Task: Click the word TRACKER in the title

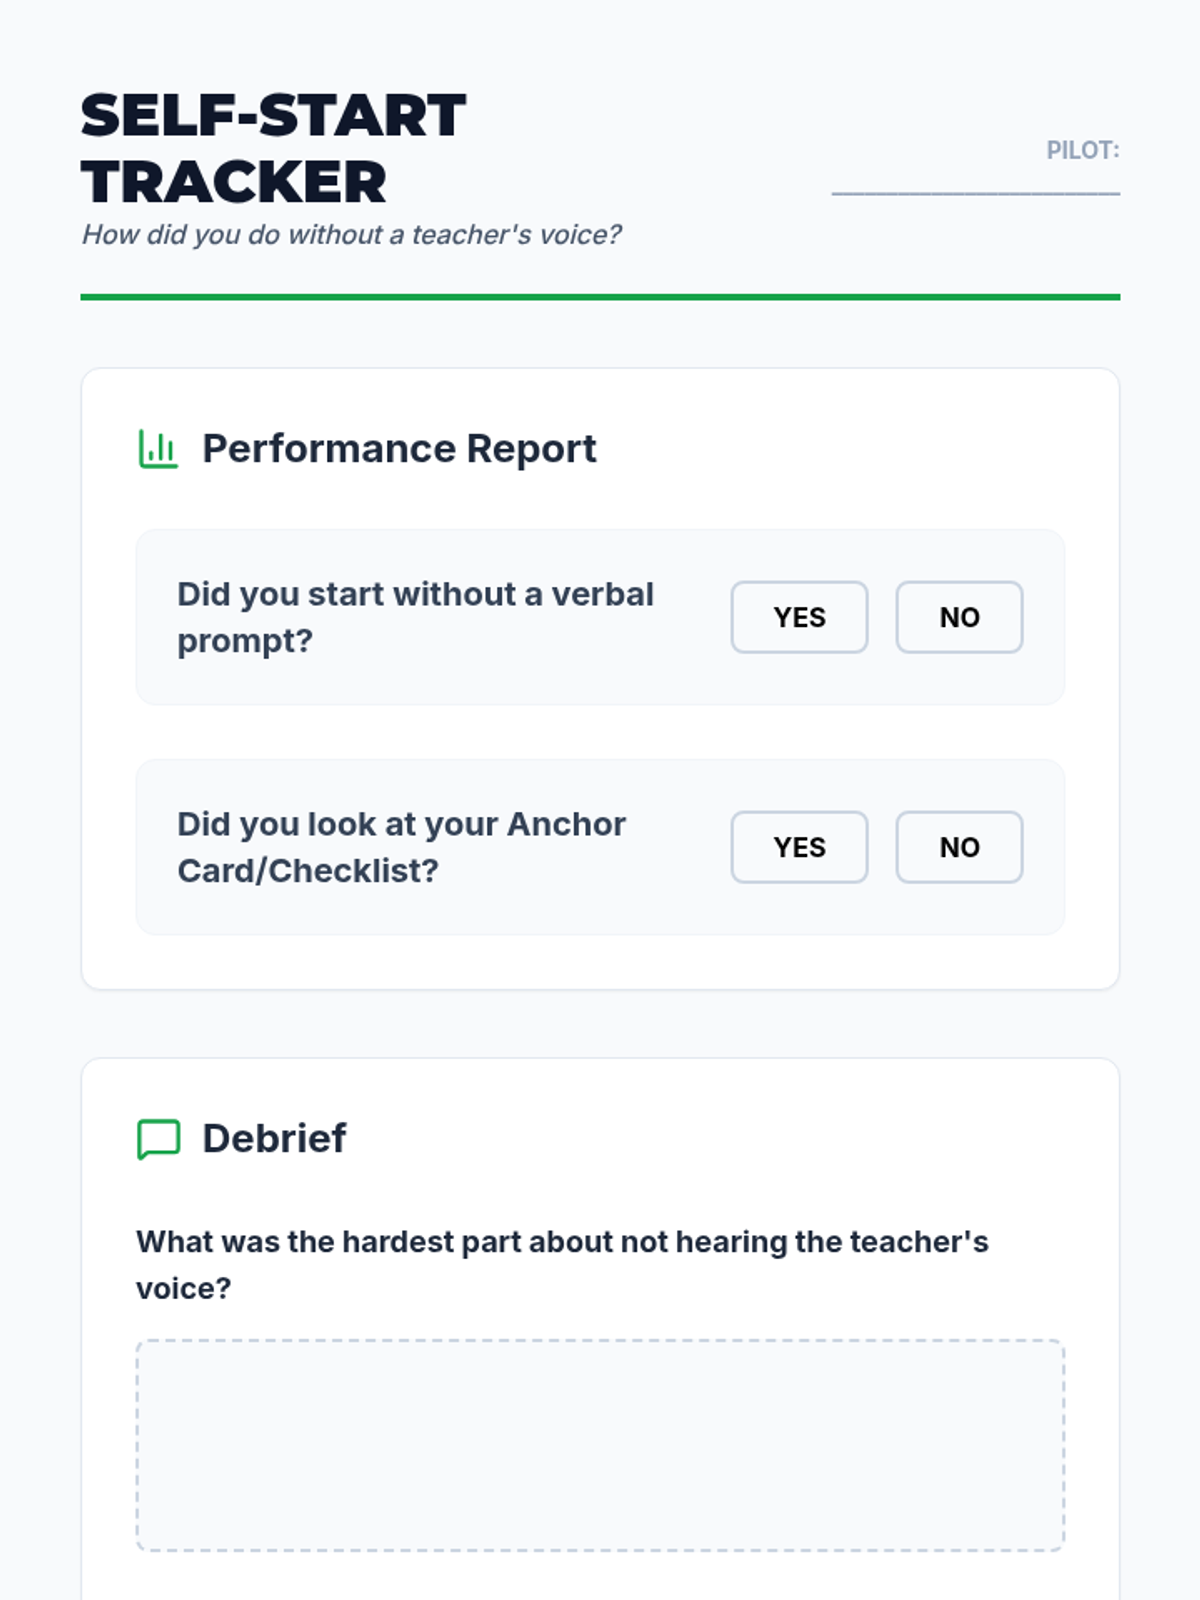Action: (233, 182)
